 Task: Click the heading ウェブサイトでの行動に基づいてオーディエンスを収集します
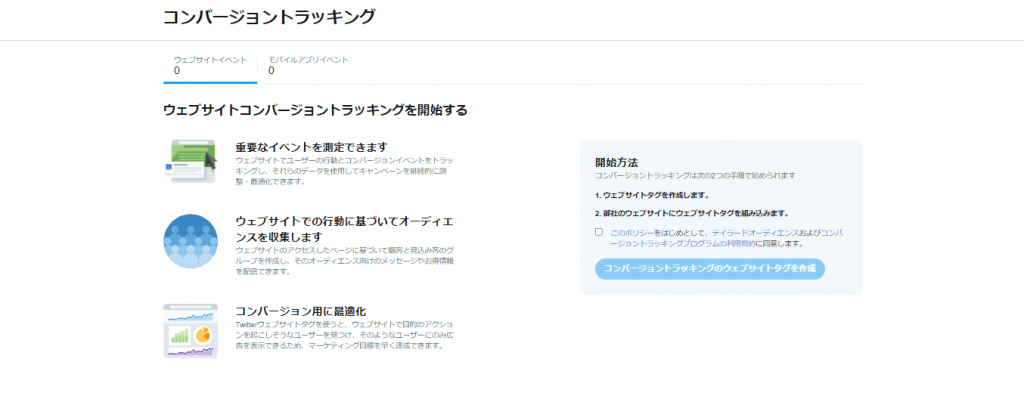click(x=345, y=228)
